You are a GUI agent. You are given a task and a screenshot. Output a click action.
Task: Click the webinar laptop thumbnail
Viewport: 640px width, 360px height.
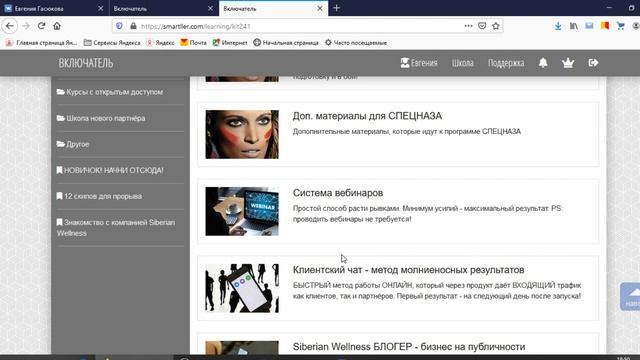[242, 211]
